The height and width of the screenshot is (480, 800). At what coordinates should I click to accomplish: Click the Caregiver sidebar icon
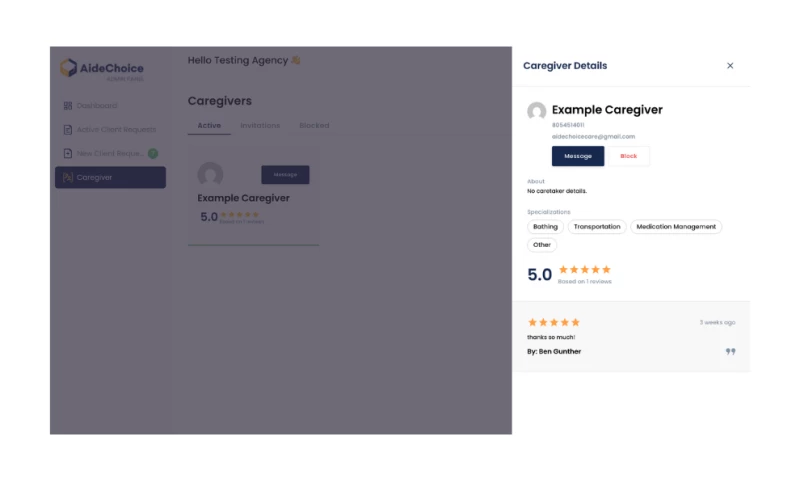[x=68, y=178]
